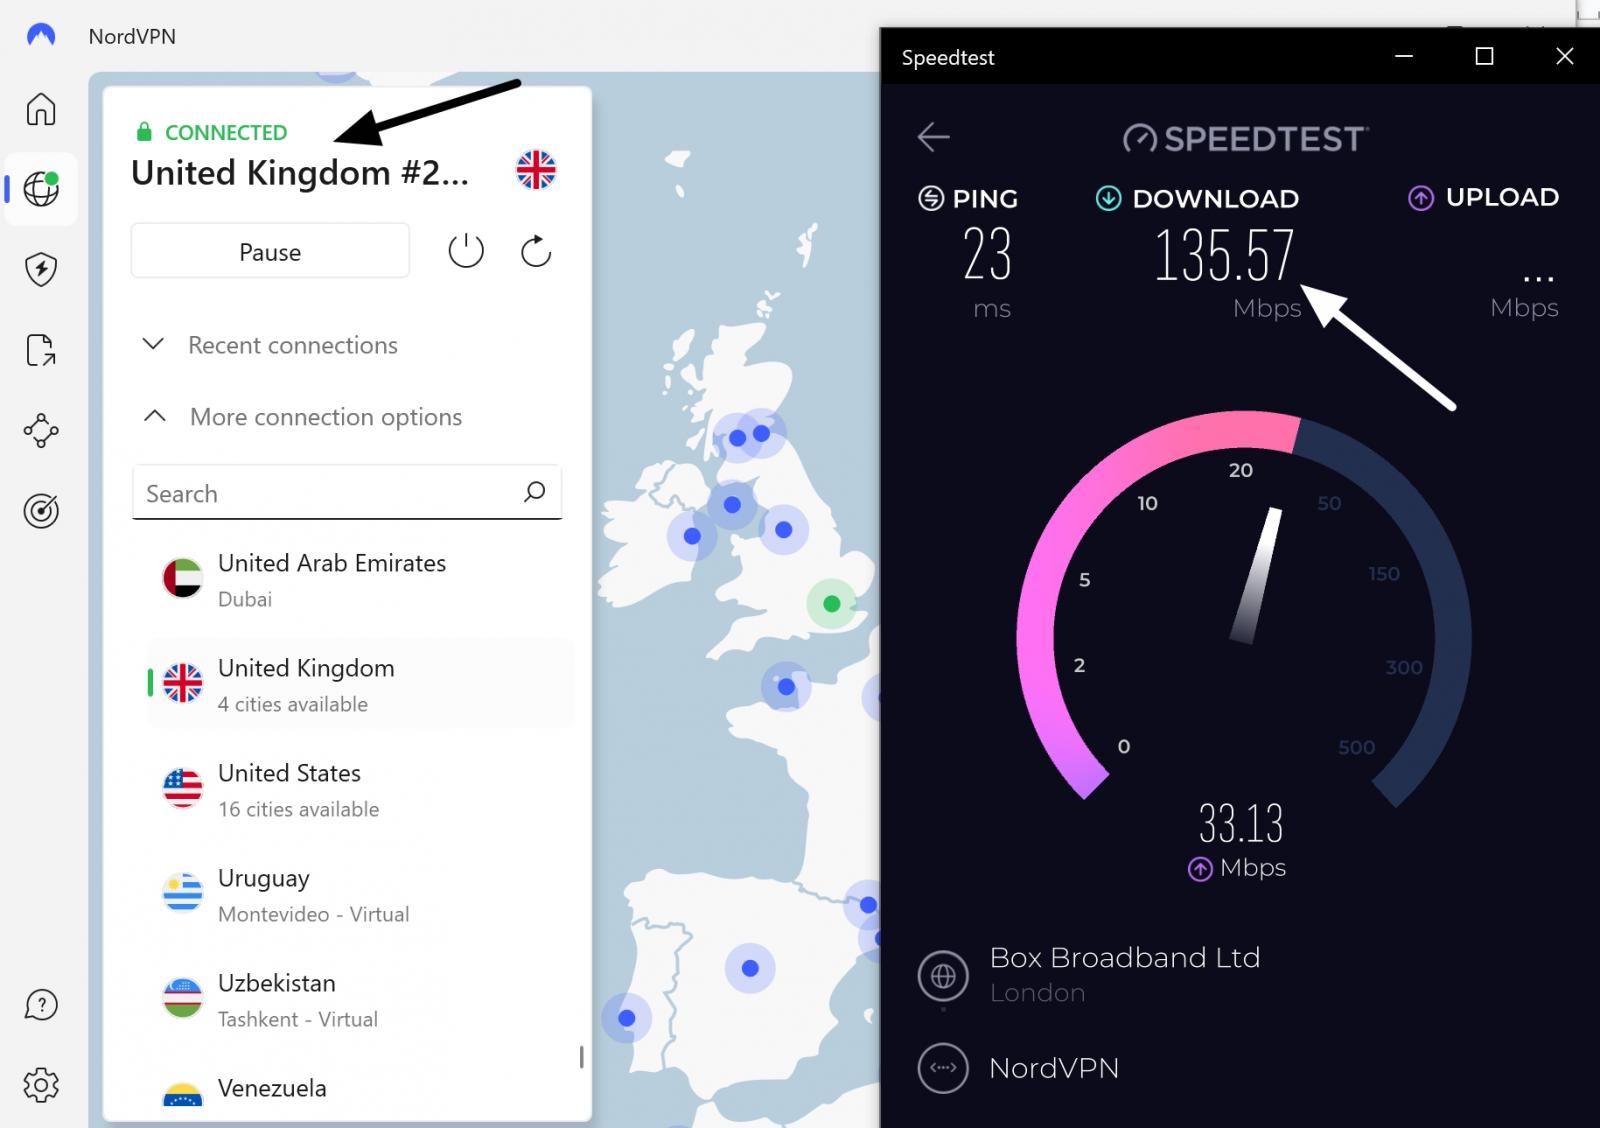Click the disconnect power button
The width and height of the screenshot is (1600, 1128).
(465, 251)
